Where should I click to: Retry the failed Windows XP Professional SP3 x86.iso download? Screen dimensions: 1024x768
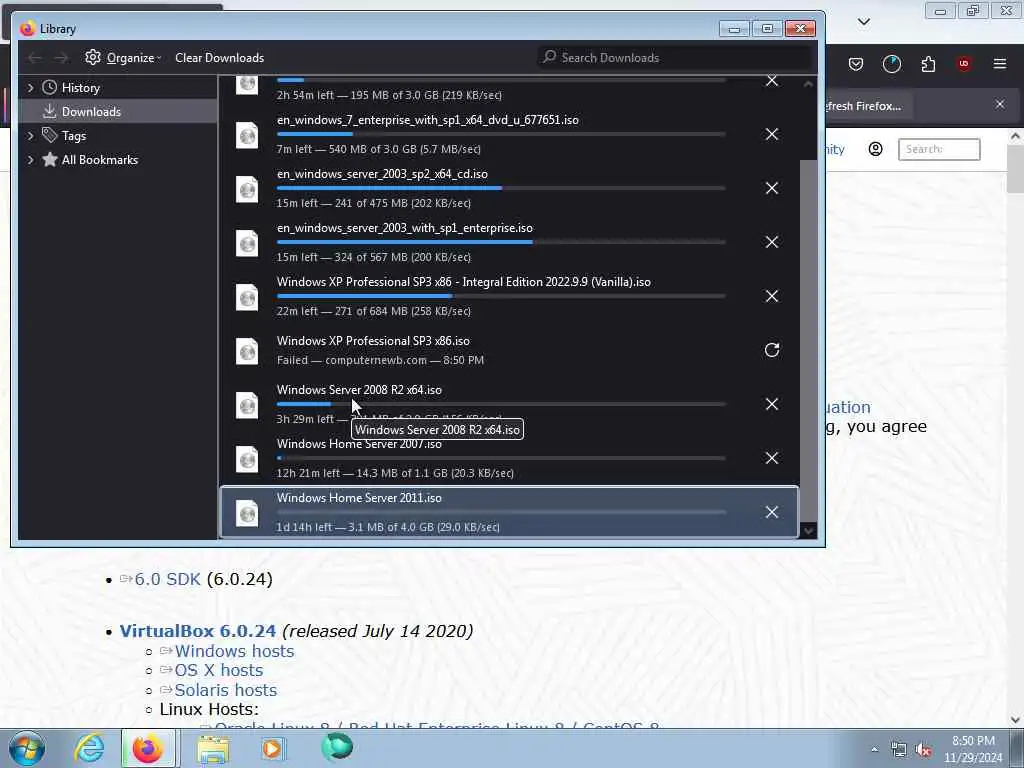(772, 350)
